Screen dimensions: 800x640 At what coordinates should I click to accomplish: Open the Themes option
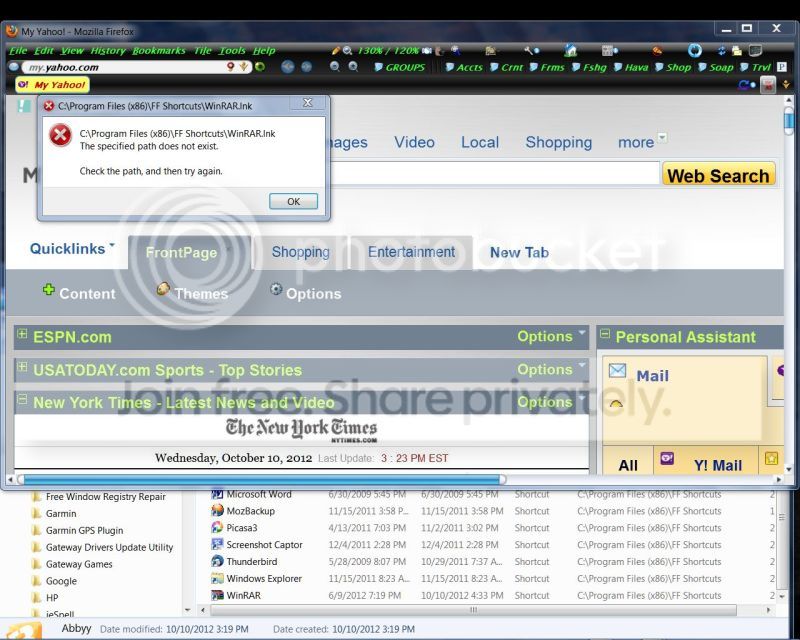[192, 292]
